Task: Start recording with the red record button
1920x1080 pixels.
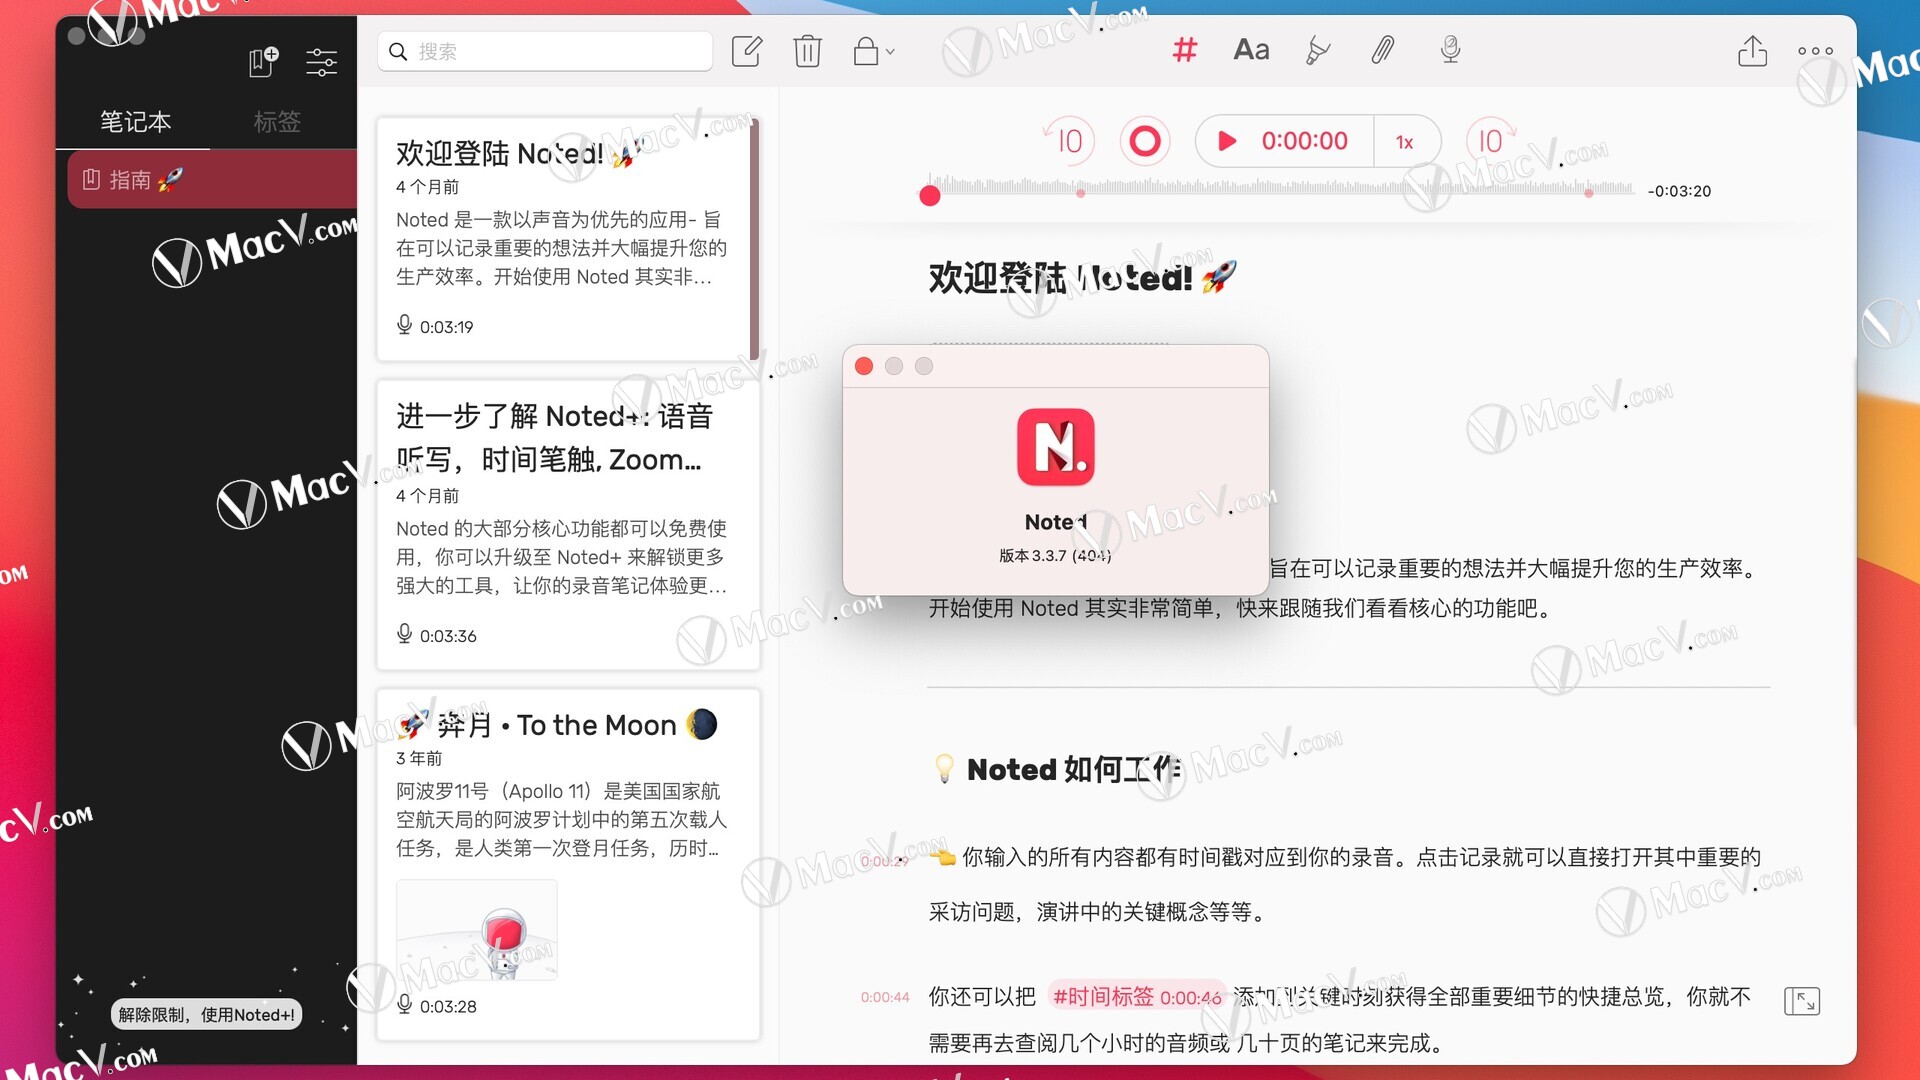Action: 1145,141
